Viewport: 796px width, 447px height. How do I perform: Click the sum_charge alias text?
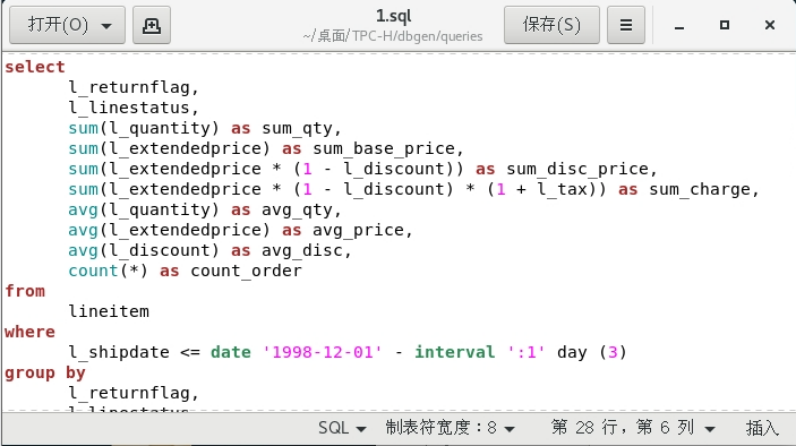pos(699,189)
